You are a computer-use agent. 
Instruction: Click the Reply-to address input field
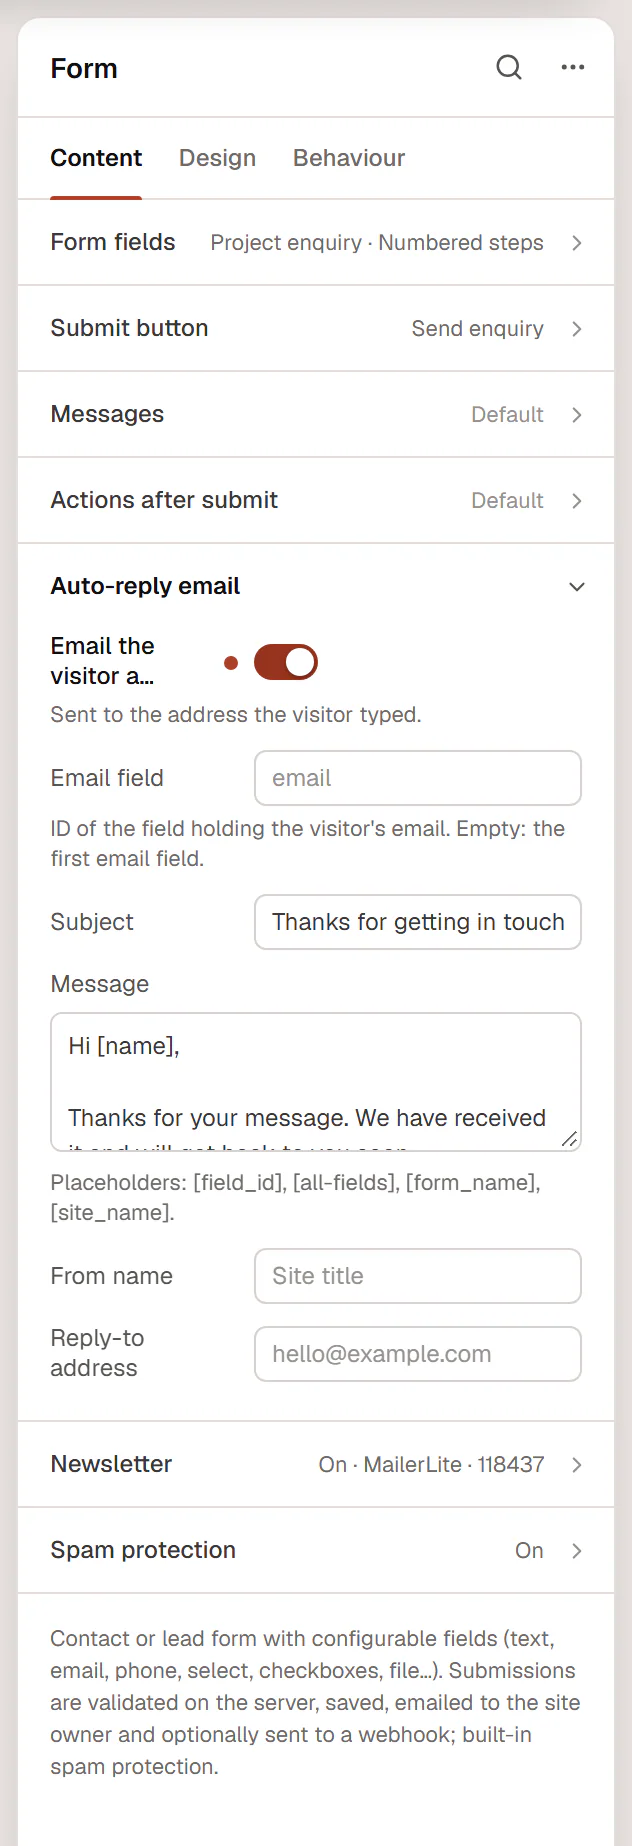pyautogui.click(x=418, y=1354)
